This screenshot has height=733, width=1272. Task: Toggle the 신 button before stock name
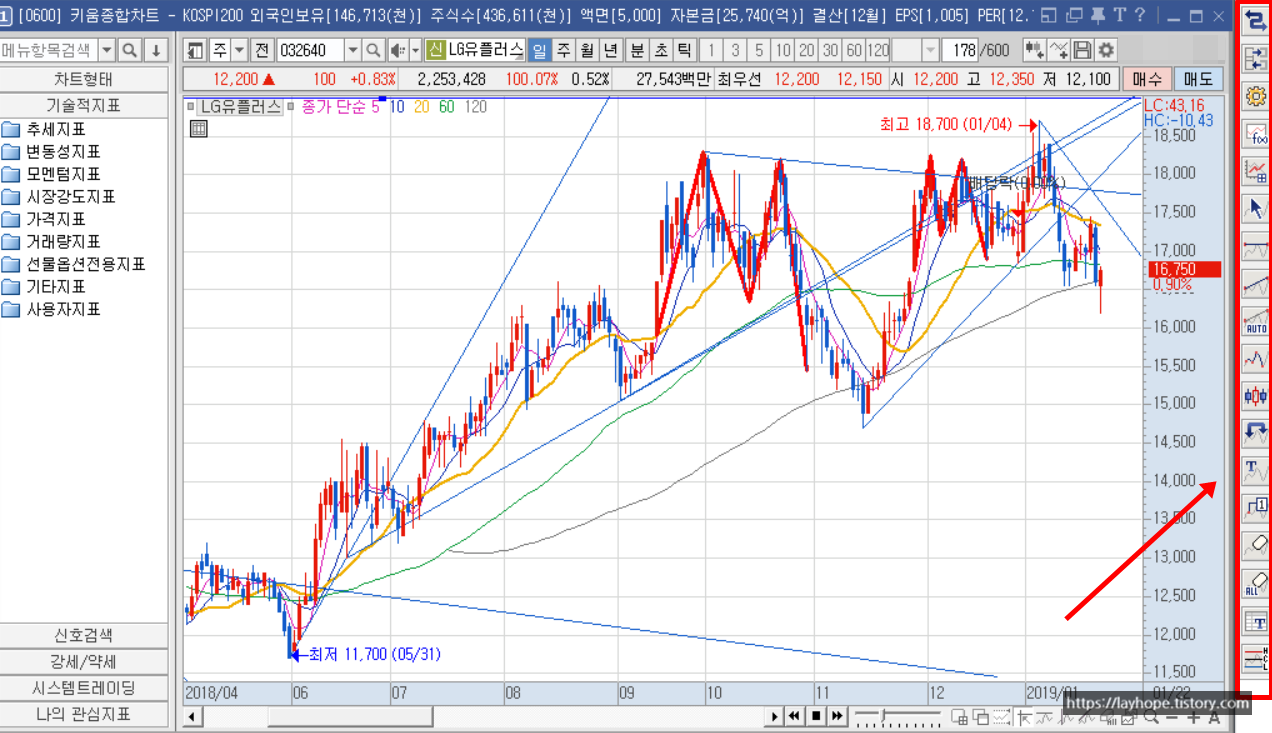click(435, 50)
